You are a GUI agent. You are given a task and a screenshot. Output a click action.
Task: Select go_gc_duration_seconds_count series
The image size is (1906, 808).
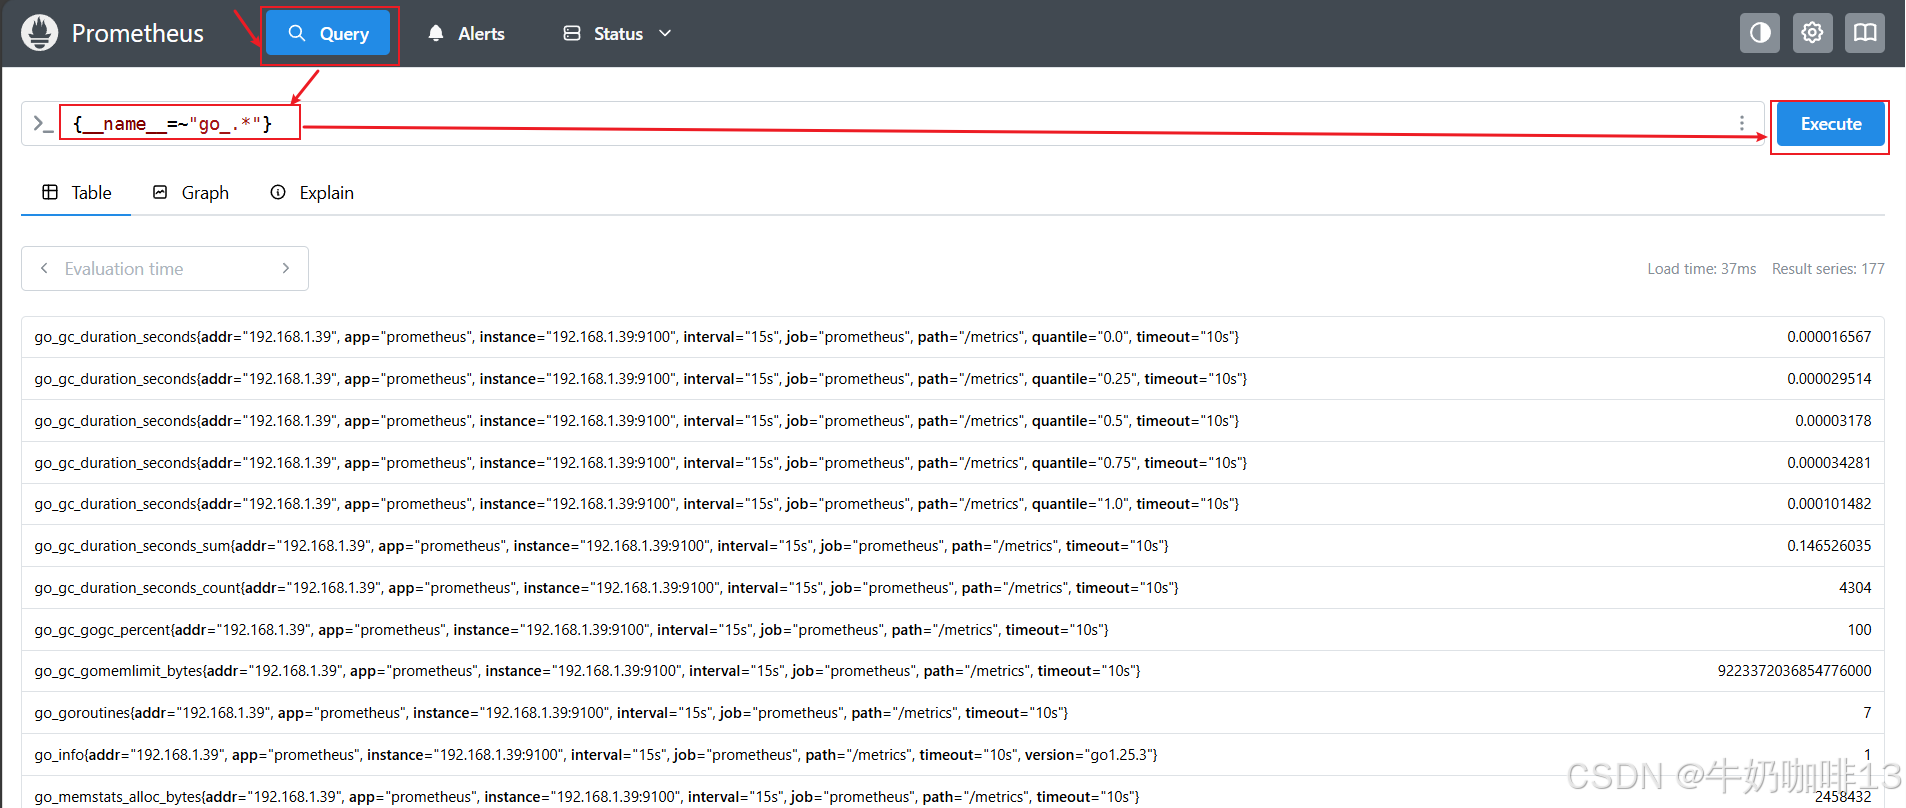point(952,588)
